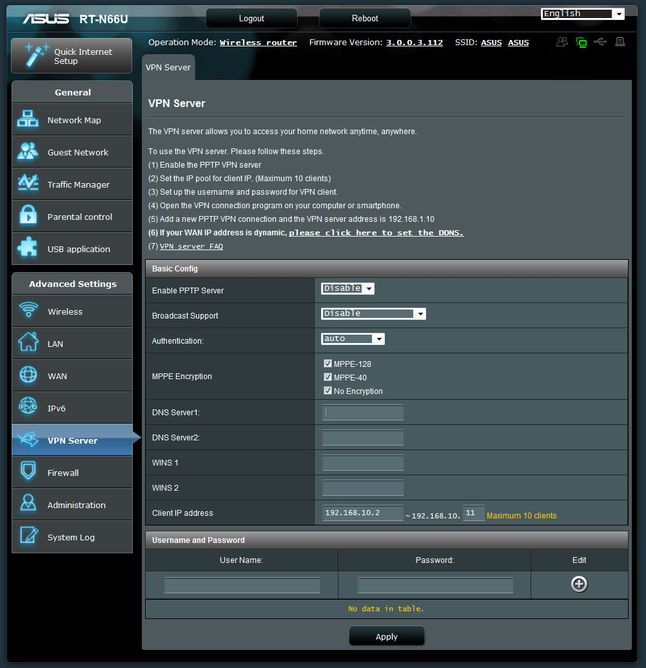Open USB application menu item
646x668 pixels.
[72, 248]
